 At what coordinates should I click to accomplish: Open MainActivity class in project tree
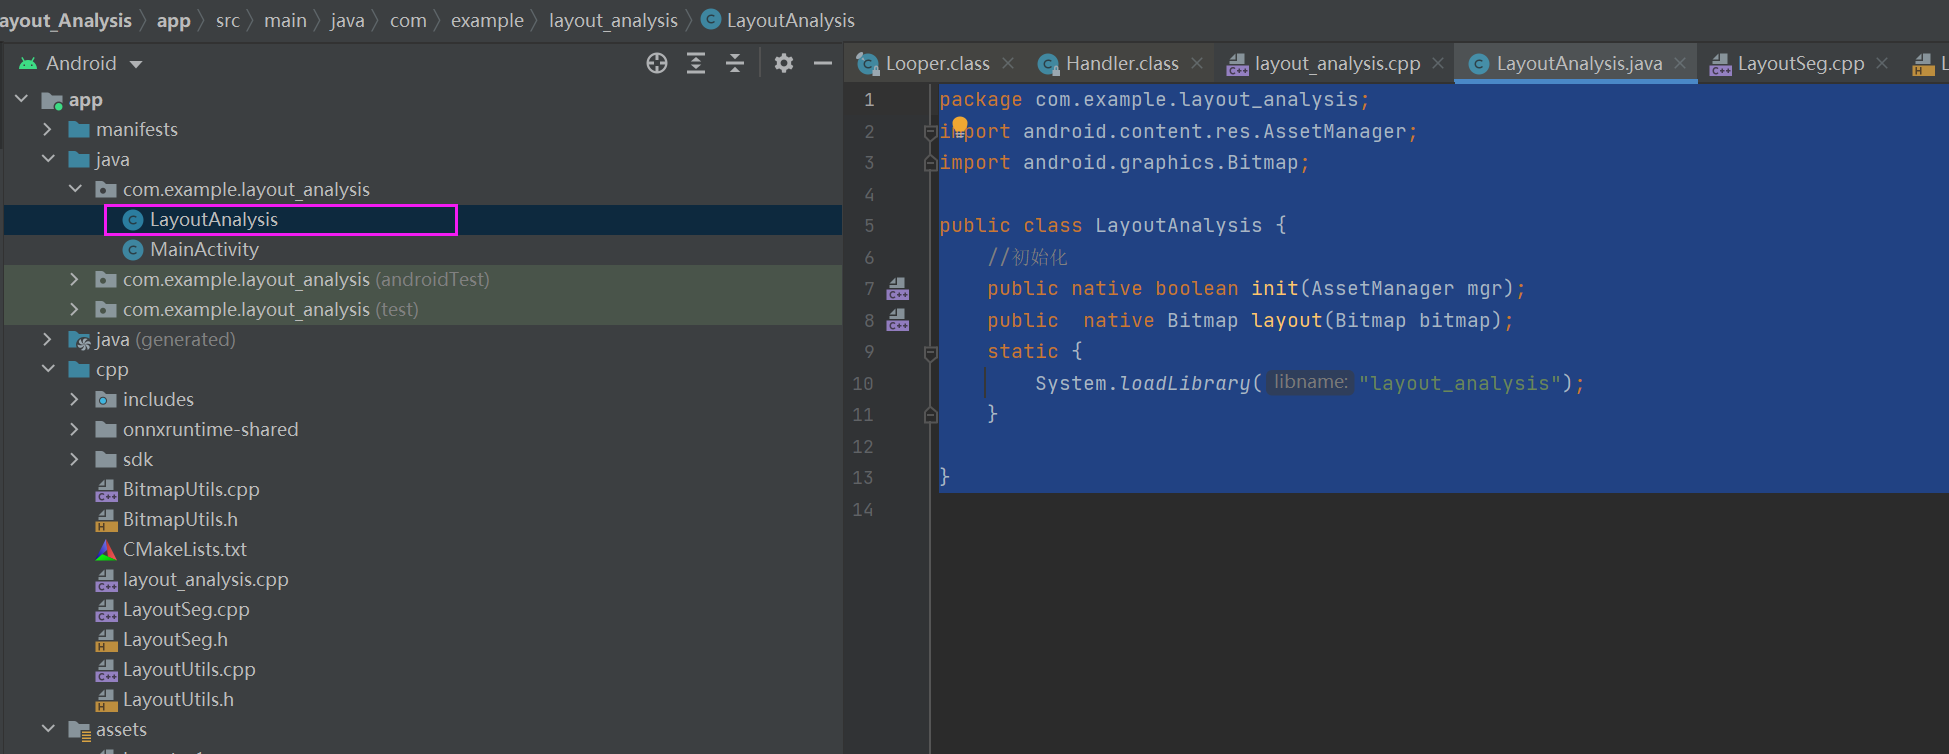click(204, 249)
